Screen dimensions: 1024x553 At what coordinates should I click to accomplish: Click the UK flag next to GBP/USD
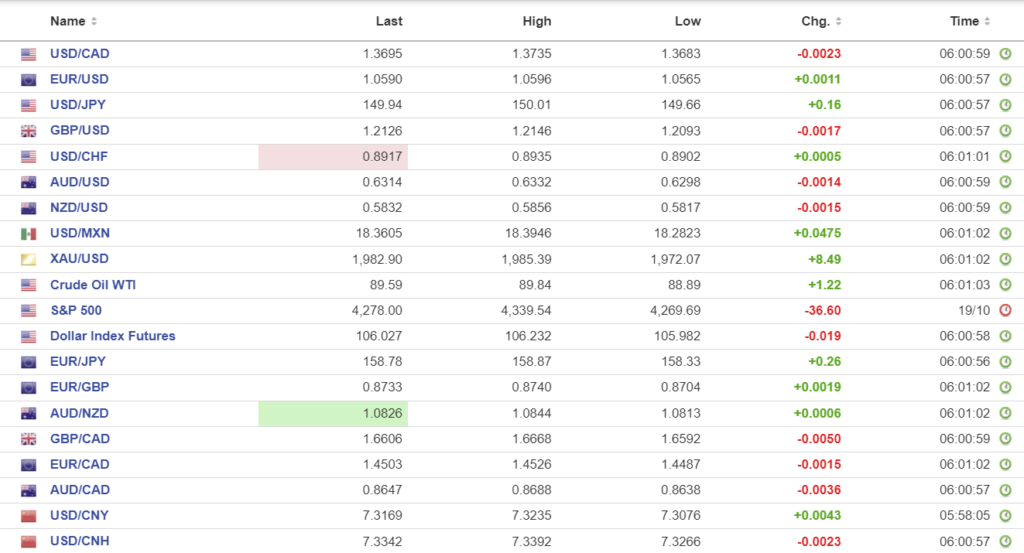(x=28, y=131)
